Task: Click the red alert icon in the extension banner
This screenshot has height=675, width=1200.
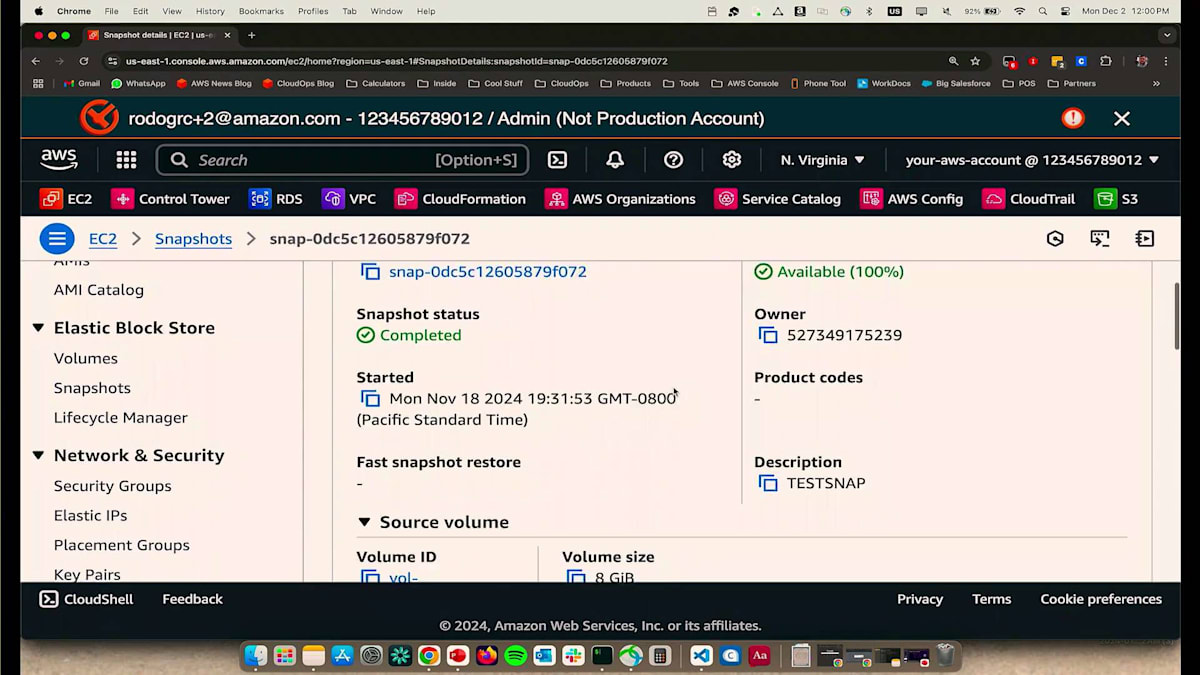Action: pyautogui.click(x=1073, y=118)
